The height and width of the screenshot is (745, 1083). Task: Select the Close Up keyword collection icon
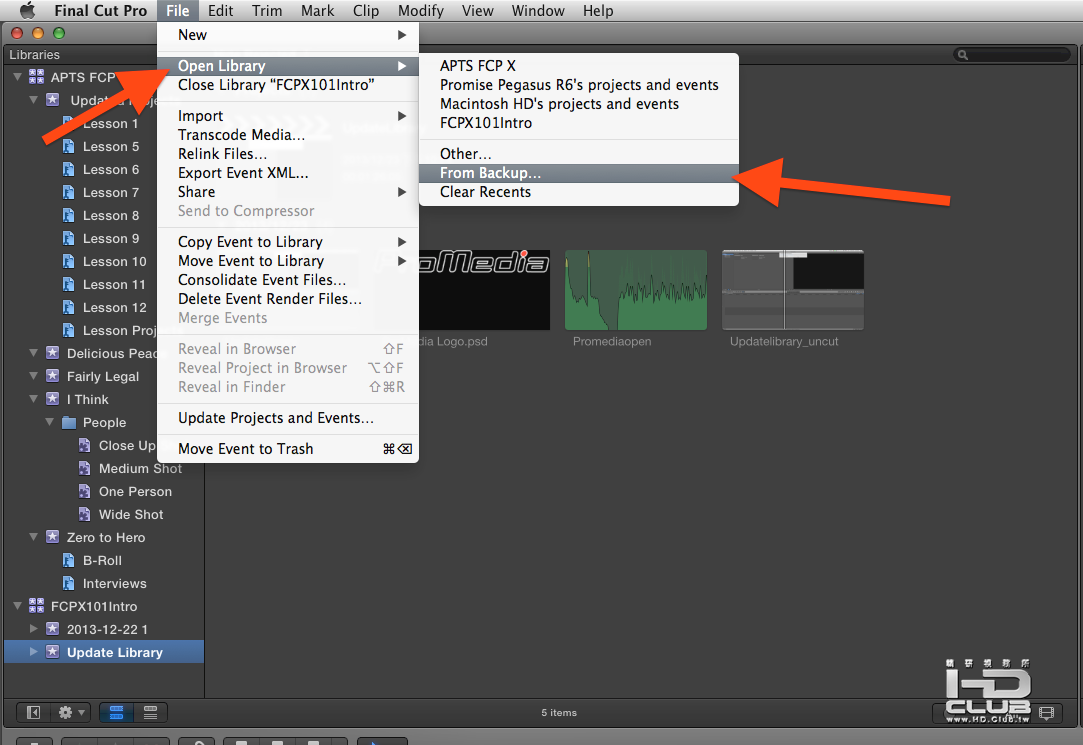tap(84, 445)
